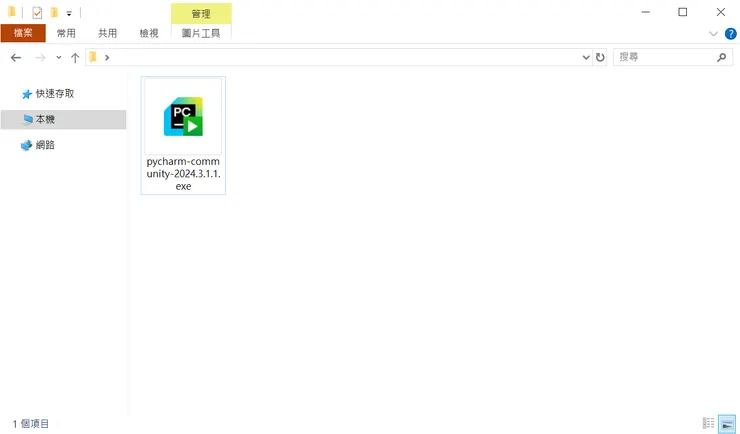Open Help with the question mark icon
Screen dimensions: 740x434
point(731,33)
